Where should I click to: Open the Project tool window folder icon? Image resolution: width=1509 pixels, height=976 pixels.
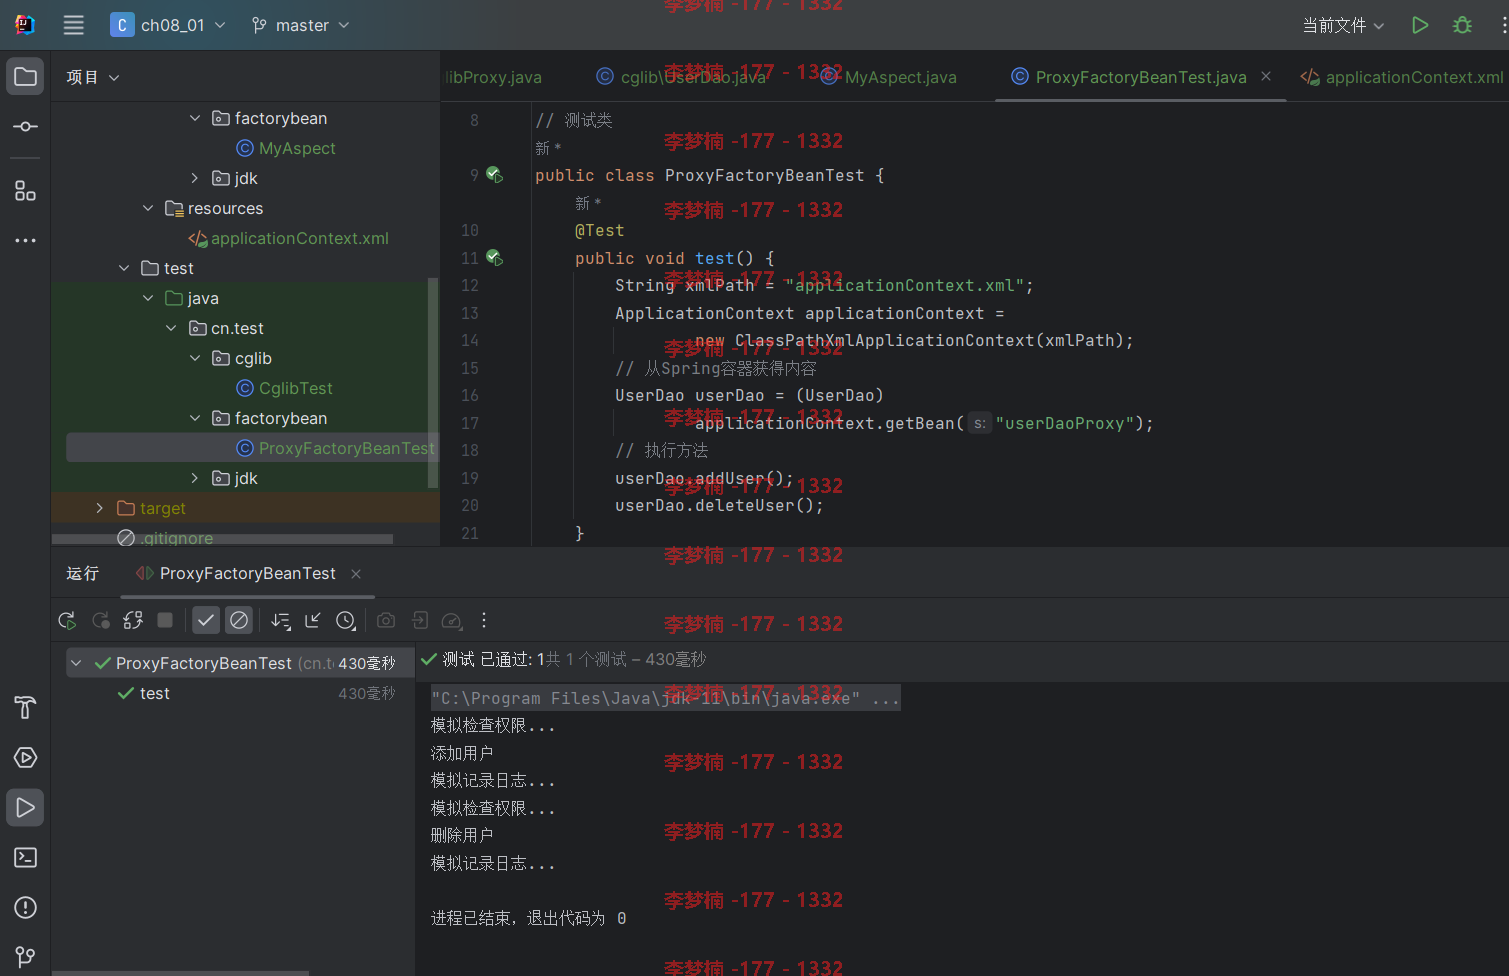click(x=25, y=77)
